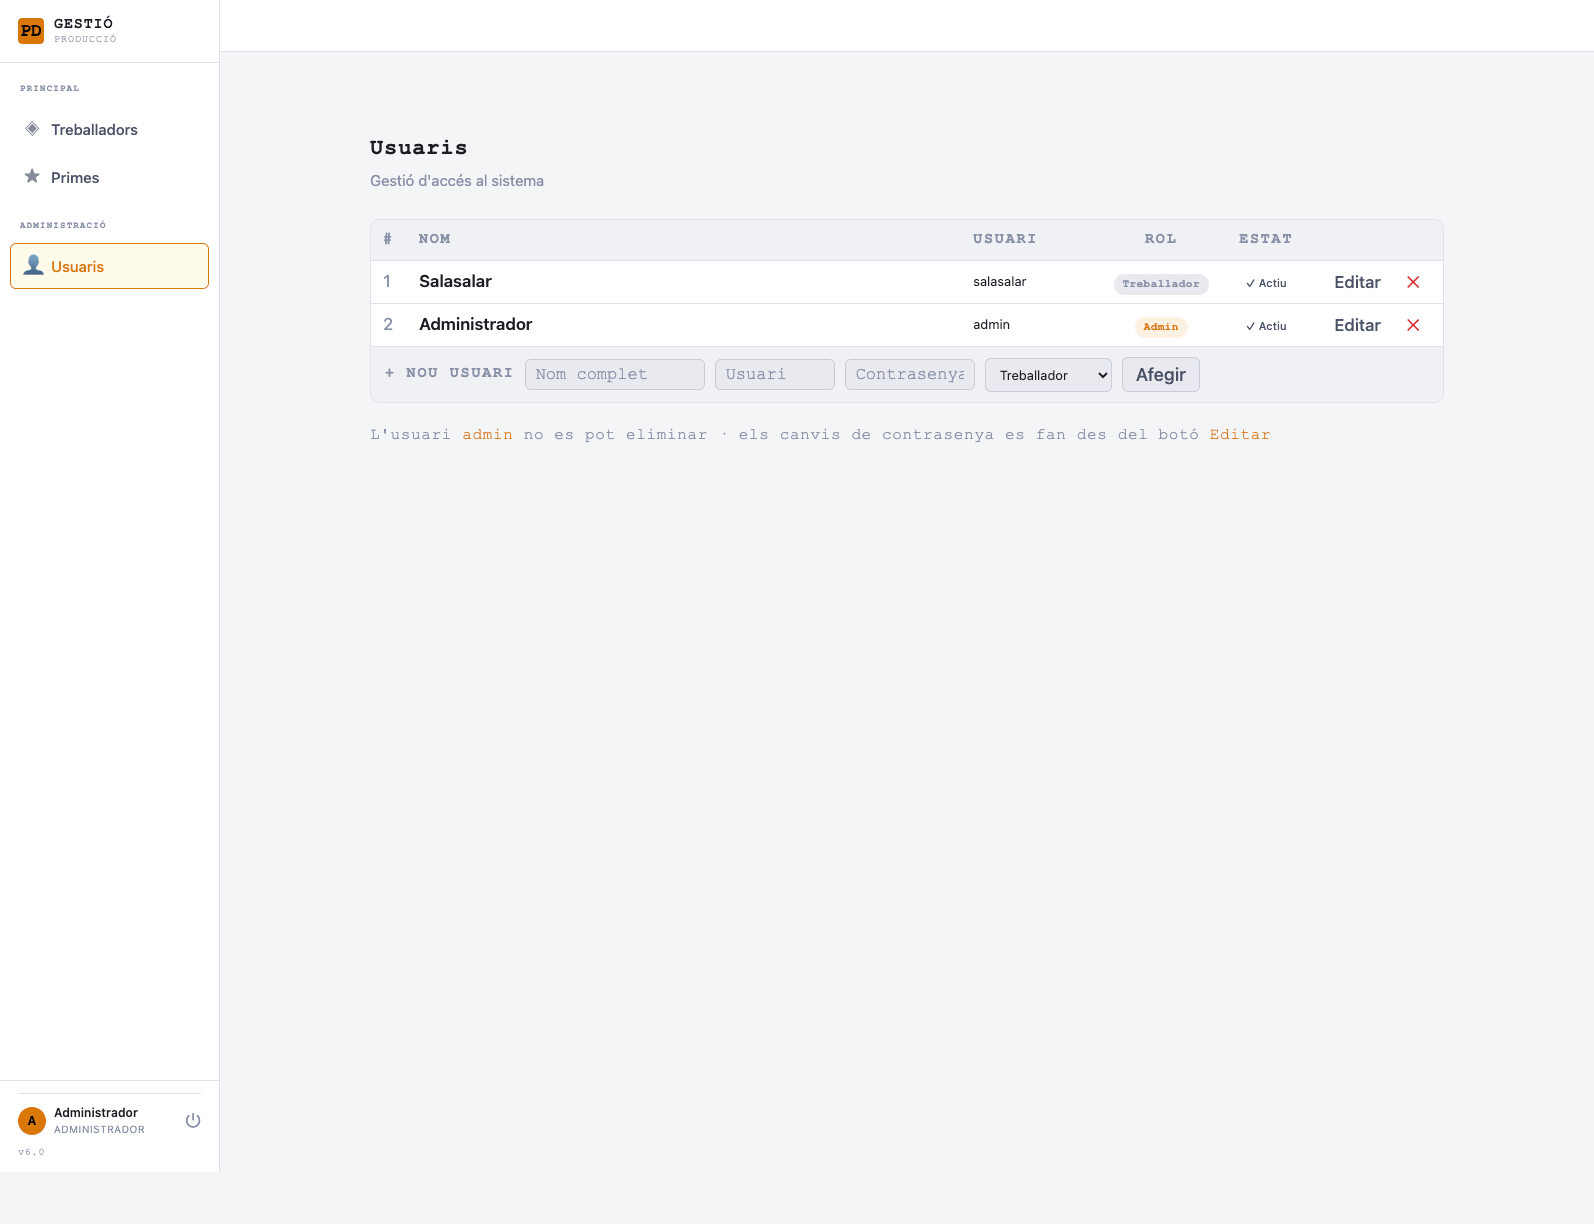Click the diamond icon beside Treballadors
This screenshot has width=1594, height=1224.
pyautogui.click(x=32, y=129)
